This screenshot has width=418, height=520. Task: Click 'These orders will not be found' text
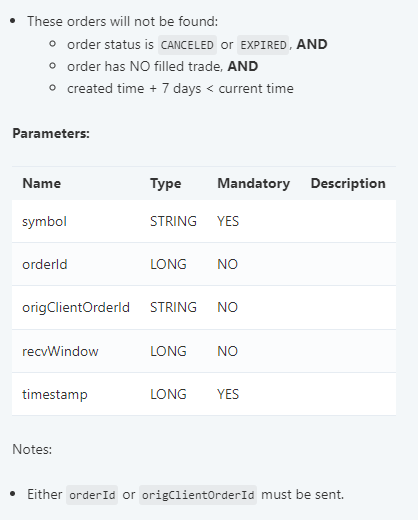pyautogui.click(x=123, y=21)
